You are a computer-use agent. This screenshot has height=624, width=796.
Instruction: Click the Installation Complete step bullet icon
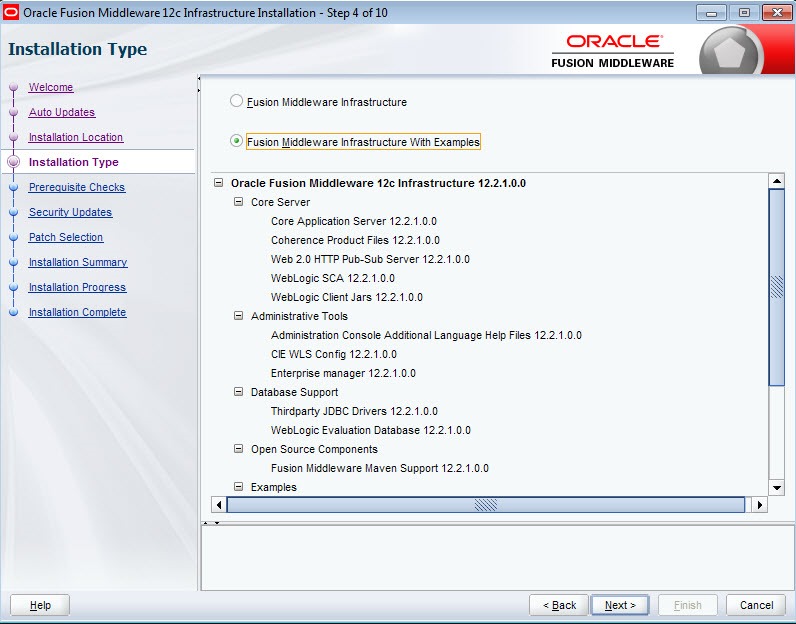click(x=14, y=312)
